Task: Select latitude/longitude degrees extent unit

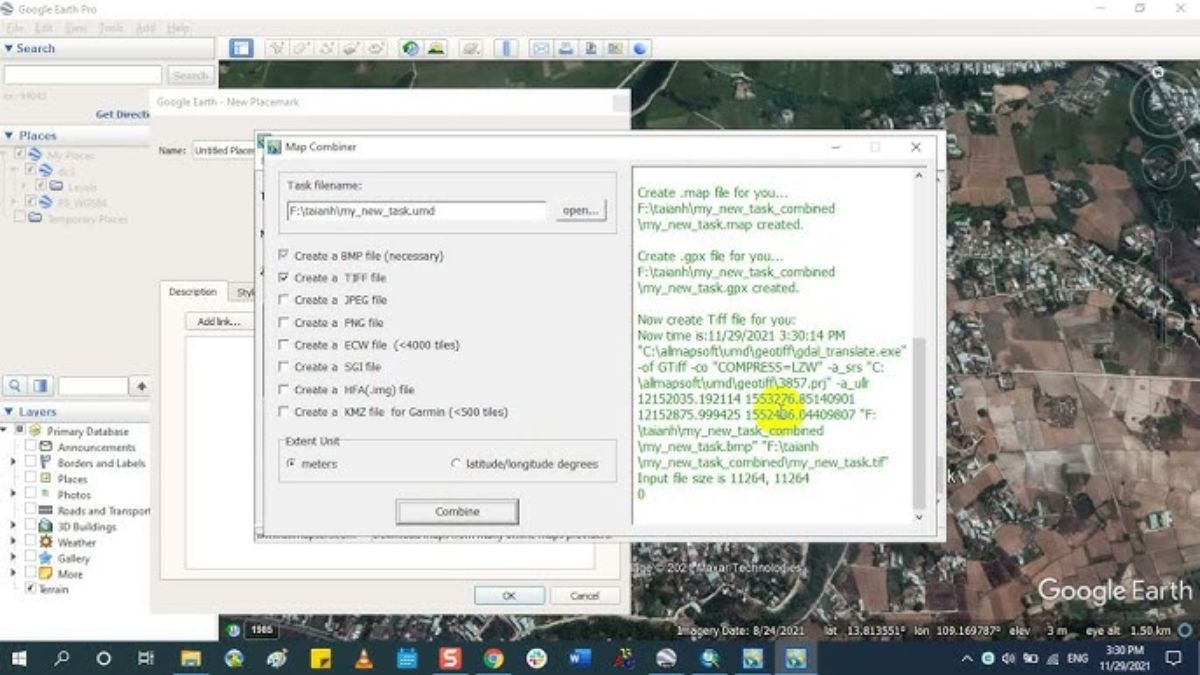Action: coord(456,464)
